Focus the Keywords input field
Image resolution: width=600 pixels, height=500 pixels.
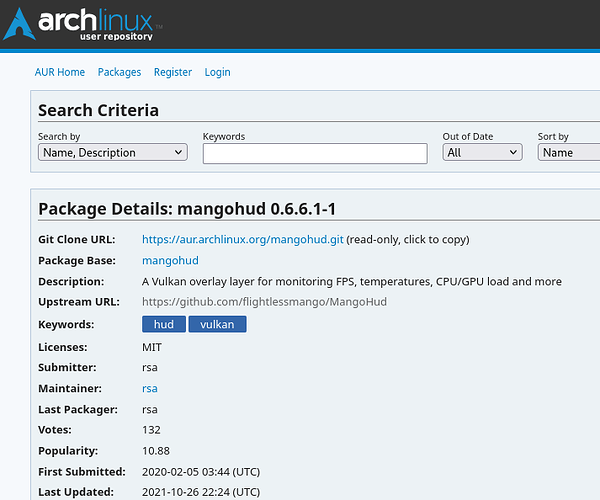point(315,153)
